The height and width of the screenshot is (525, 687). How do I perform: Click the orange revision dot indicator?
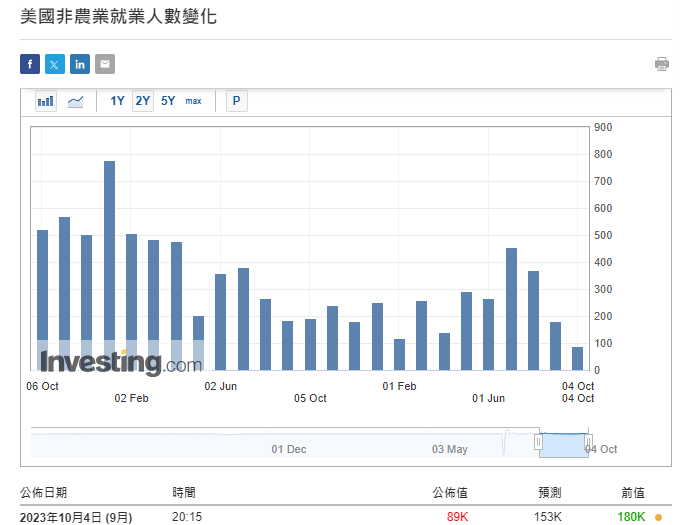coord(658,518)
